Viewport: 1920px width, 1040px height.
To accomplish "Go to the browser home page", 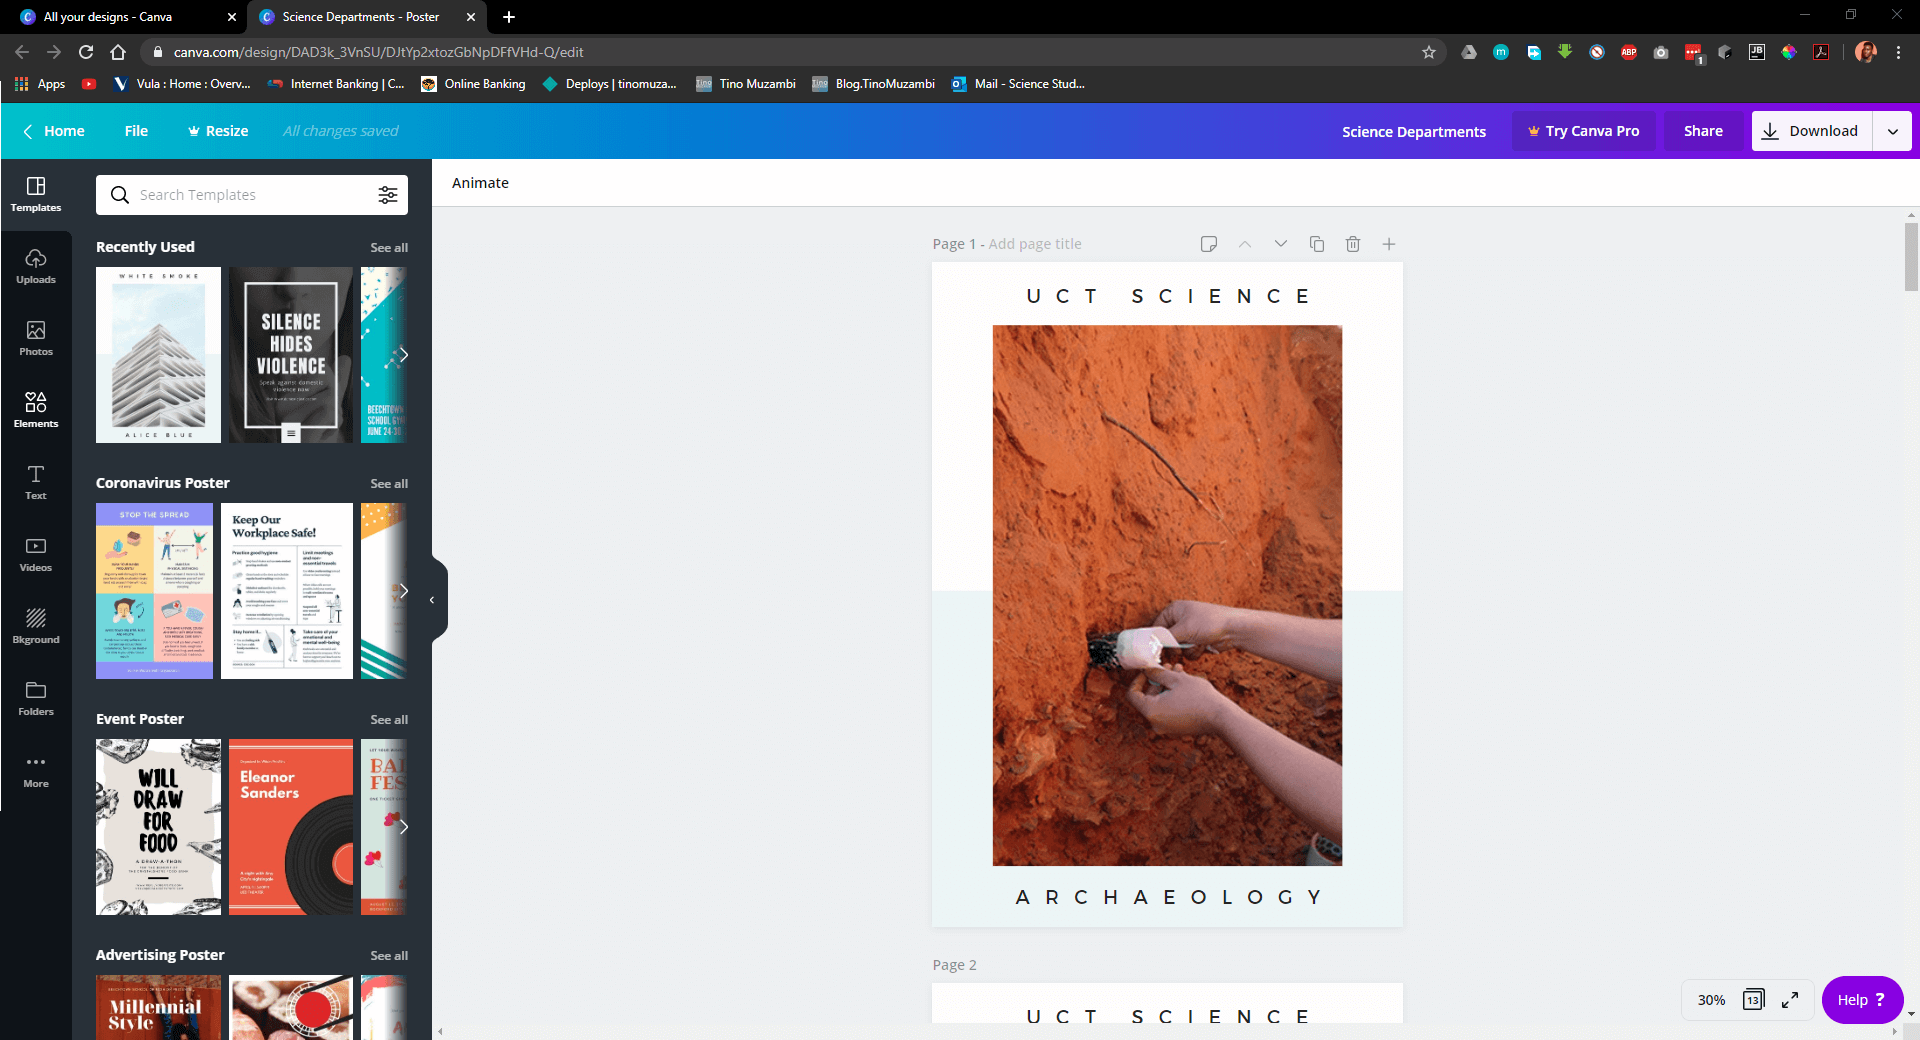I will tap(118, 52).
